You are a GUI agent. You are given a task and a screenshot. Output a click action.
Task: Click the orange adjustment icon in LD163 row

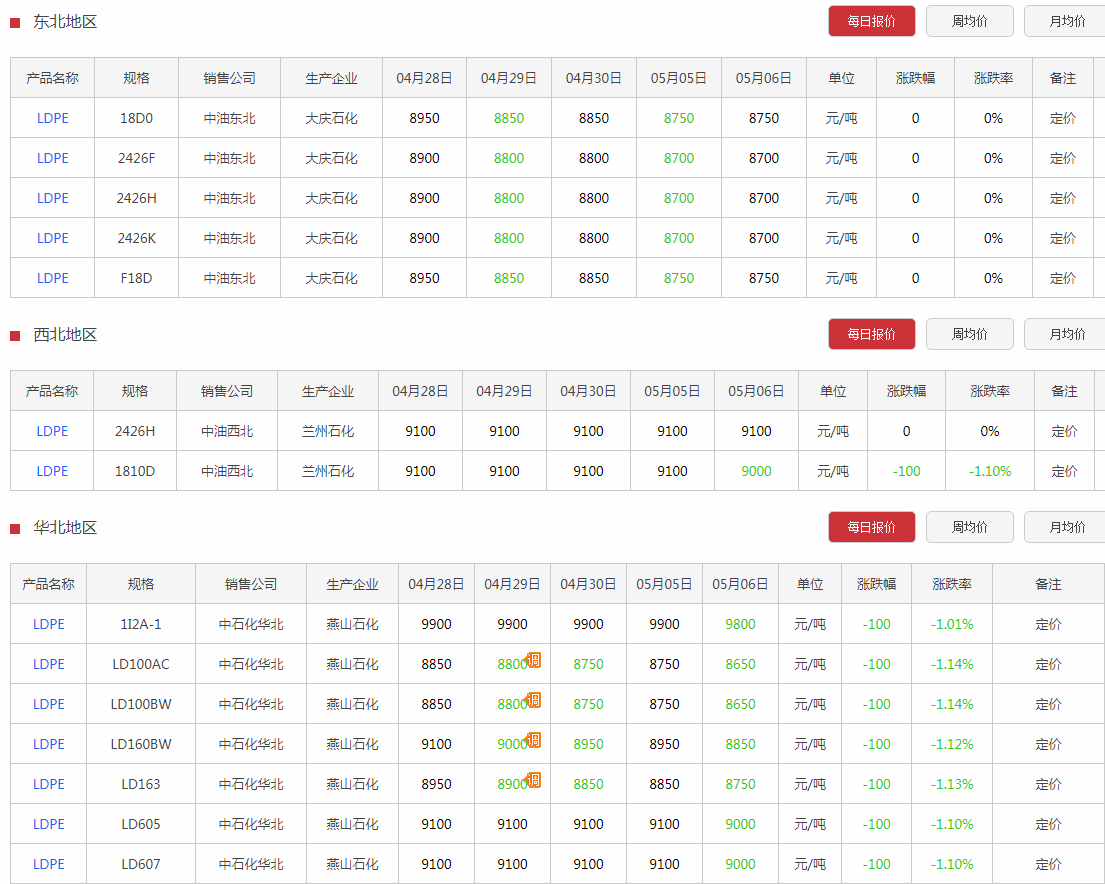(533, 780)
